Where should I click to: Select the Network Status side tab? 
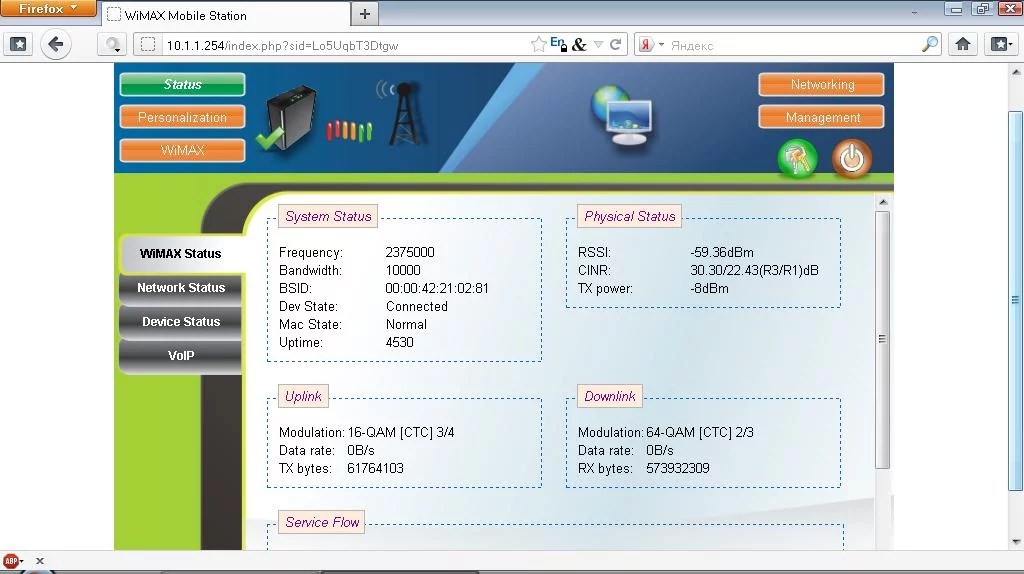tap(181, 288)
